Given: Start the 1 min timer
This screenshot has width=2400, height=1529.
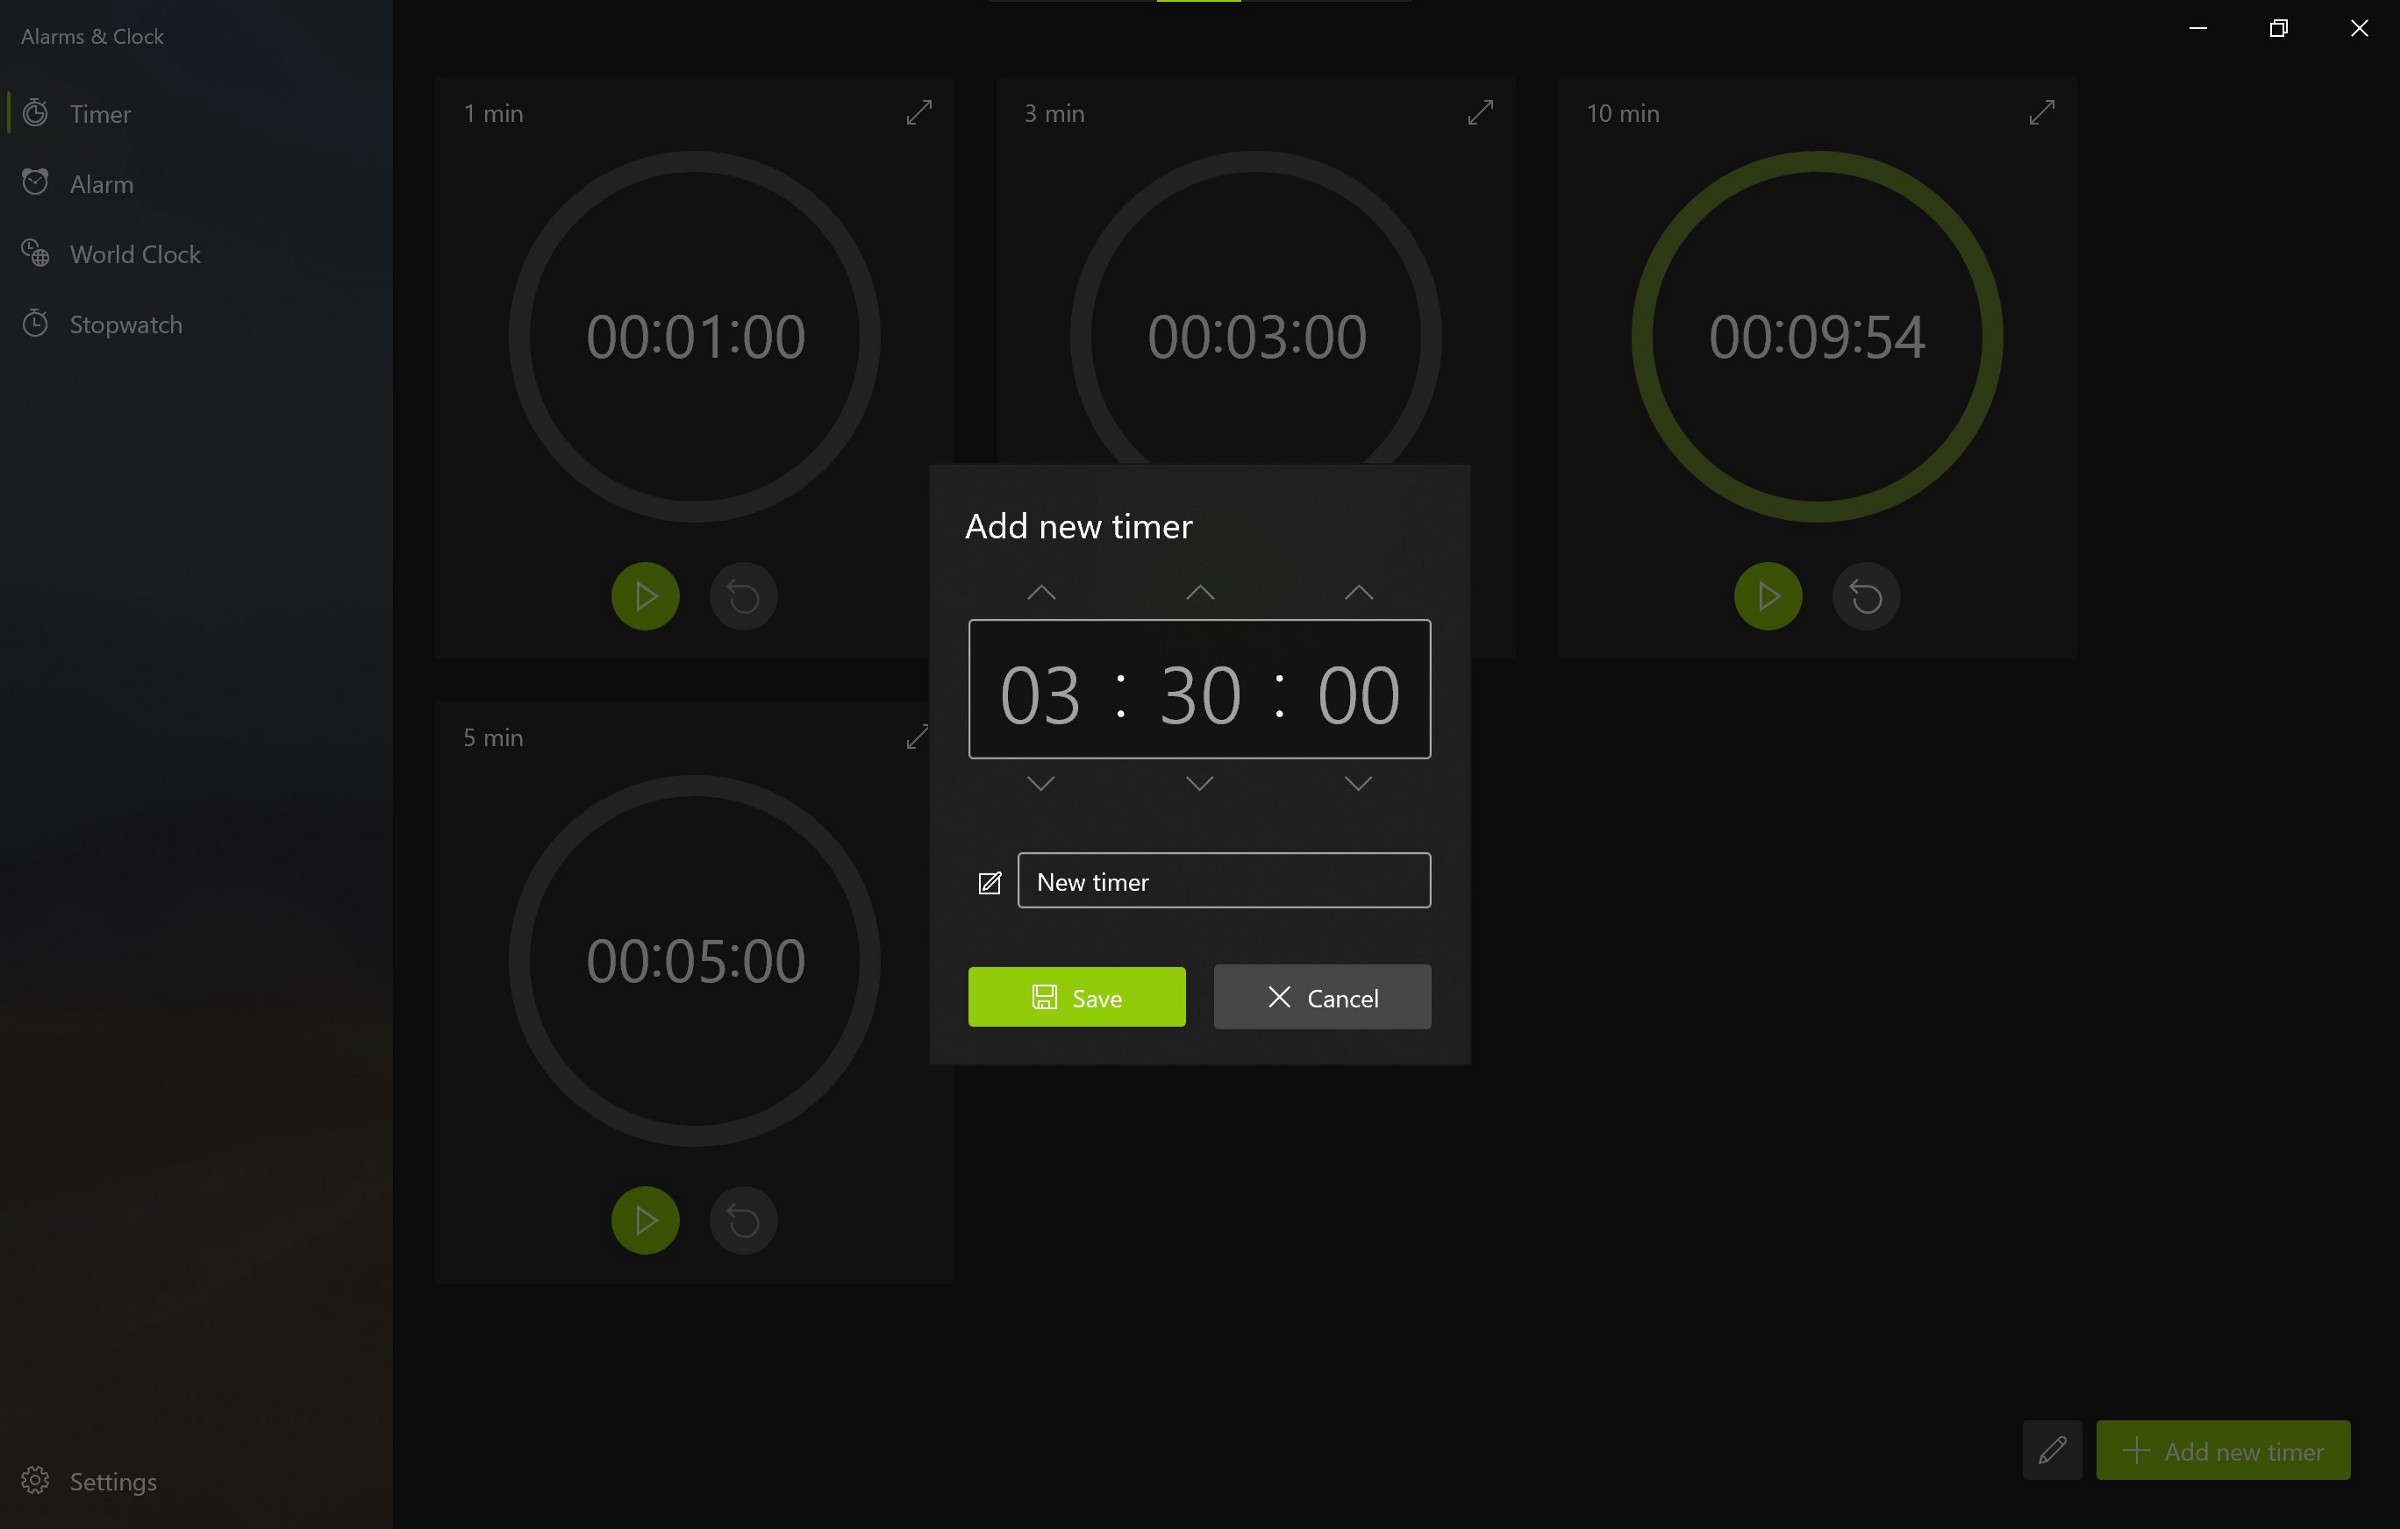Looking at the screenshot, I should [x=645, y=596].
